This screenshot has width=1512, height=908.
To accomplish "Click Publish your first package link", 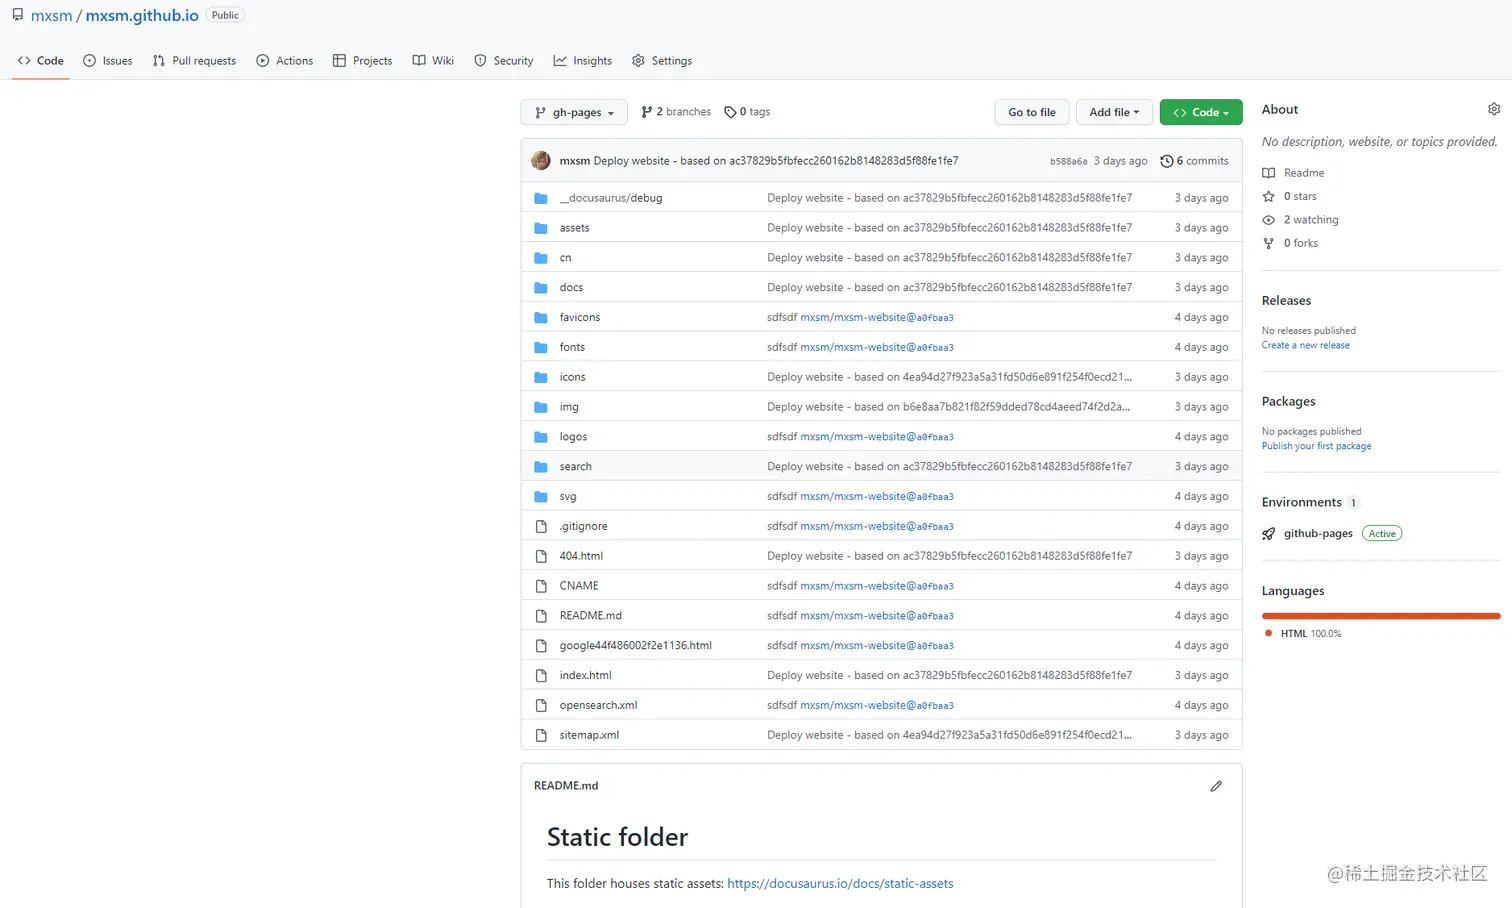I will (x=1316, y=446).
